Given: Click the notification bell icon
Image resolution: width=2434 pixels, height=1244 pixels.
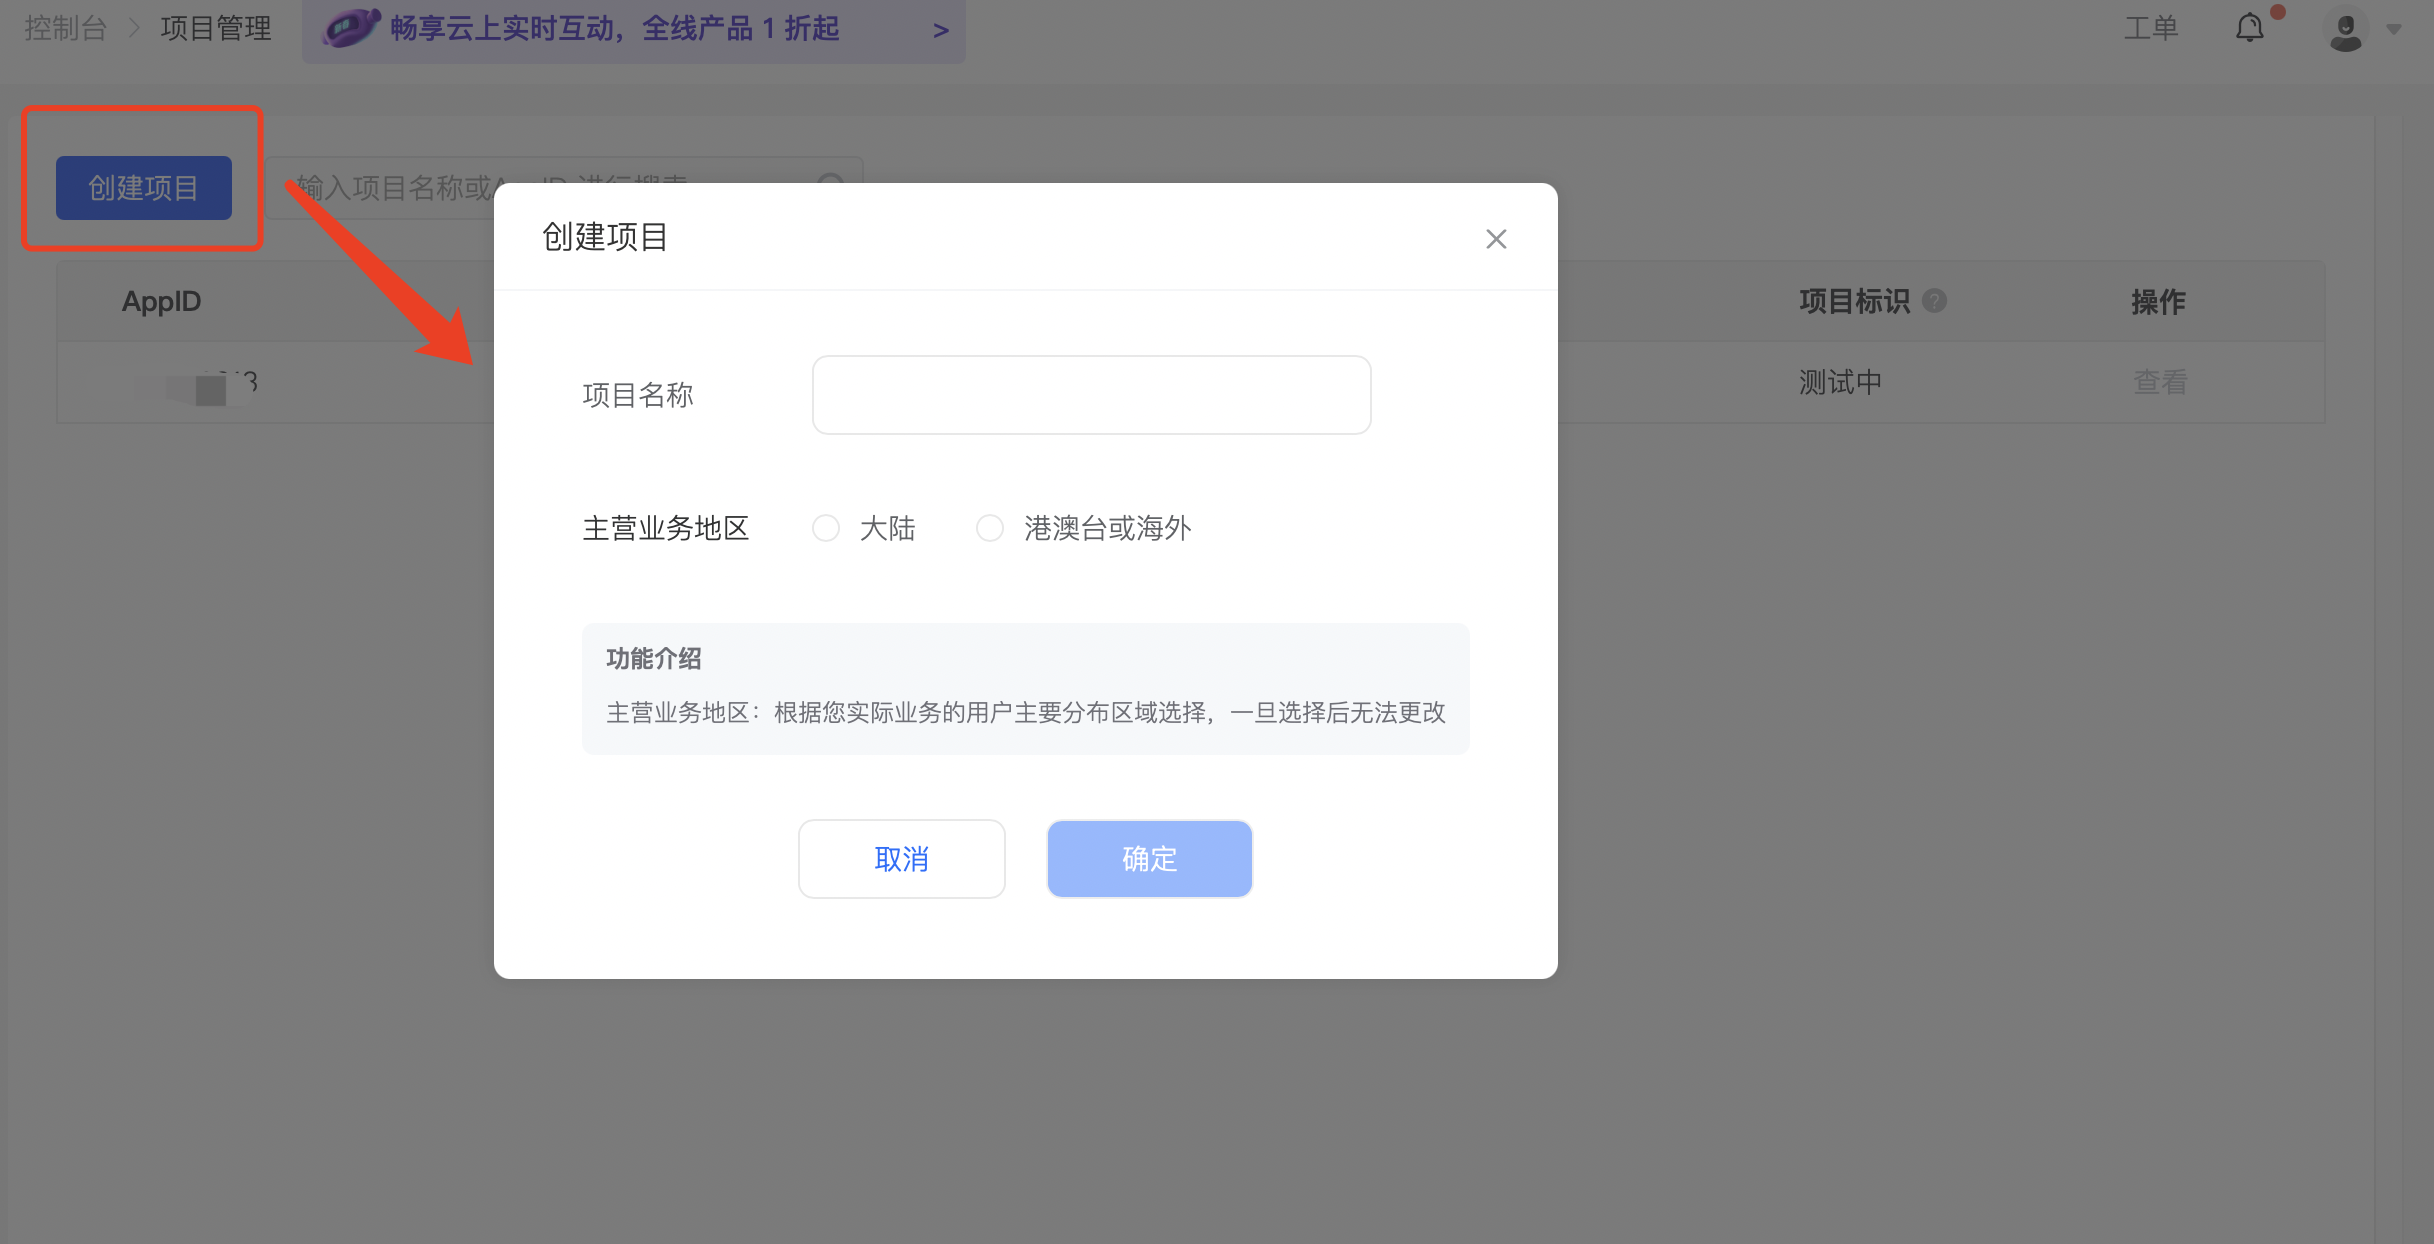Looking at the screenshot, I should click(2249, 28).
